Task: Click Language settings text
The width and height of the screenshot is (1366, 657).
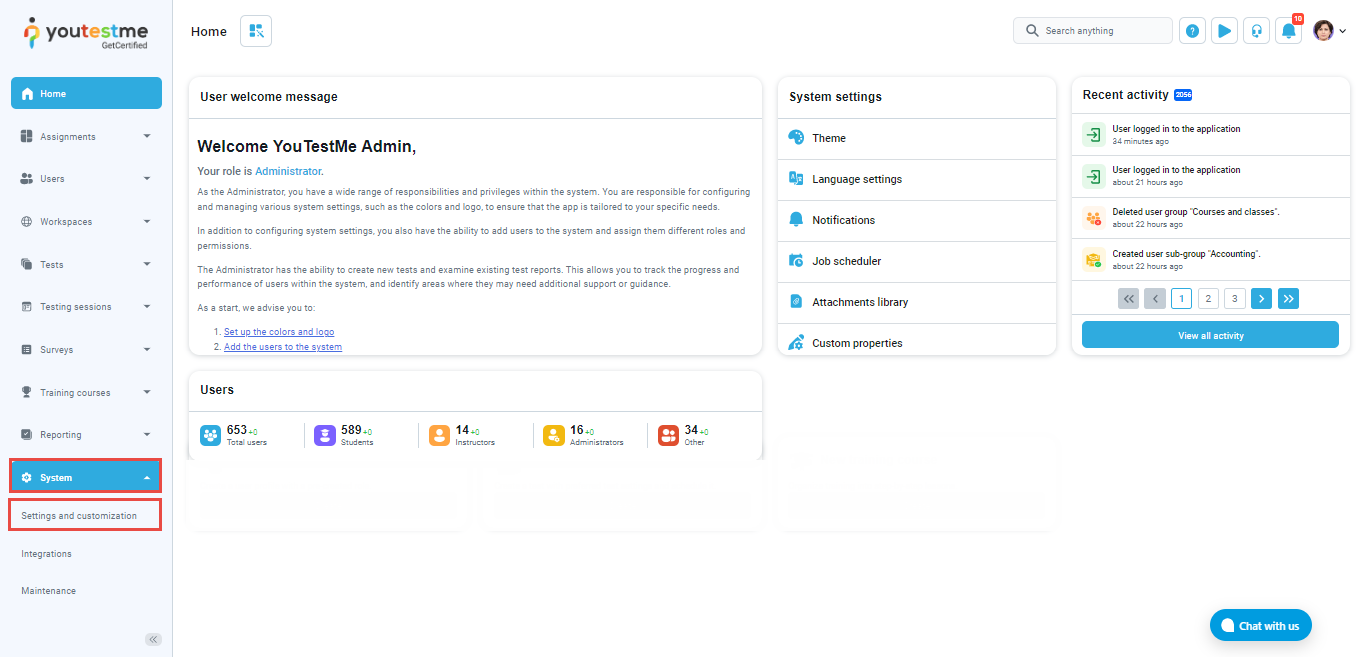Action: coord(857,179)
